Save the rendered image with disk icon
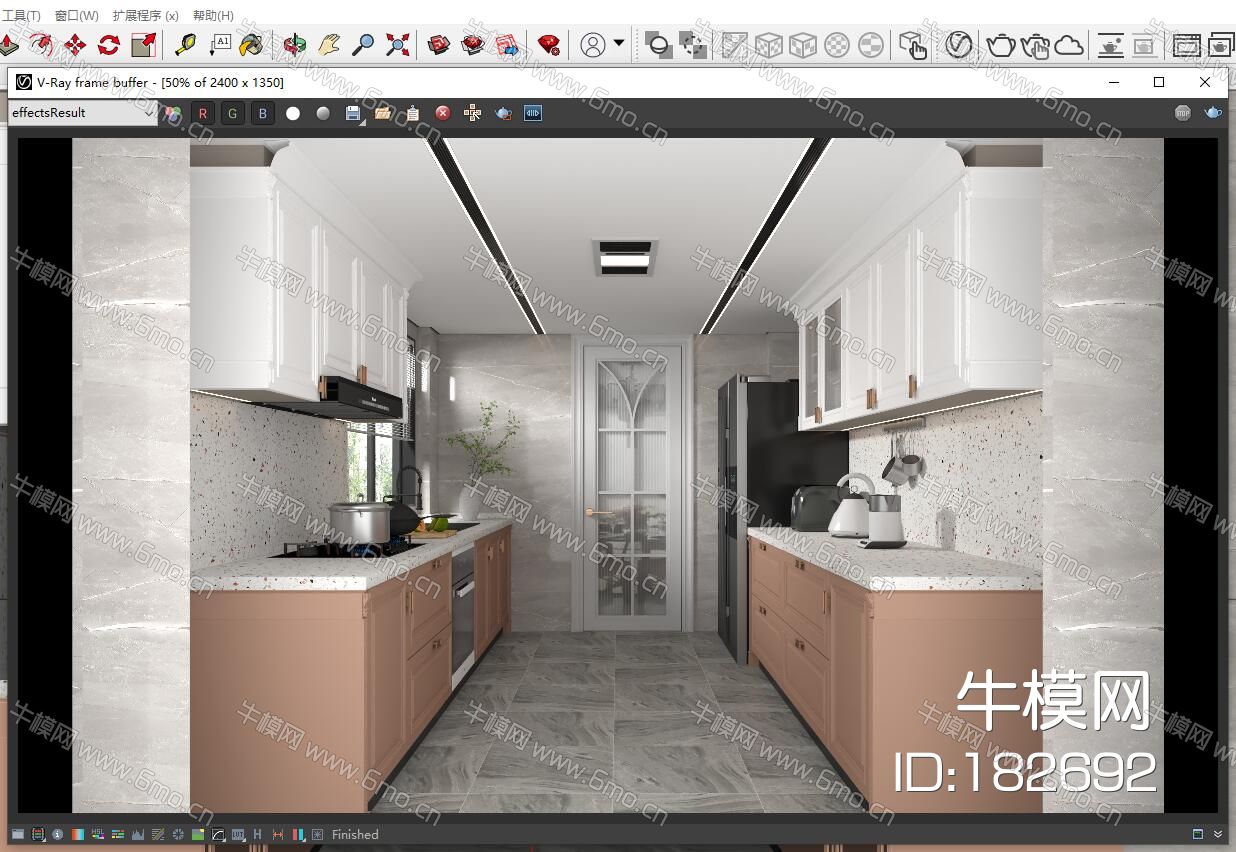Image resolution: width=1236 pixels, height=852 pixels. click(353, 113)
